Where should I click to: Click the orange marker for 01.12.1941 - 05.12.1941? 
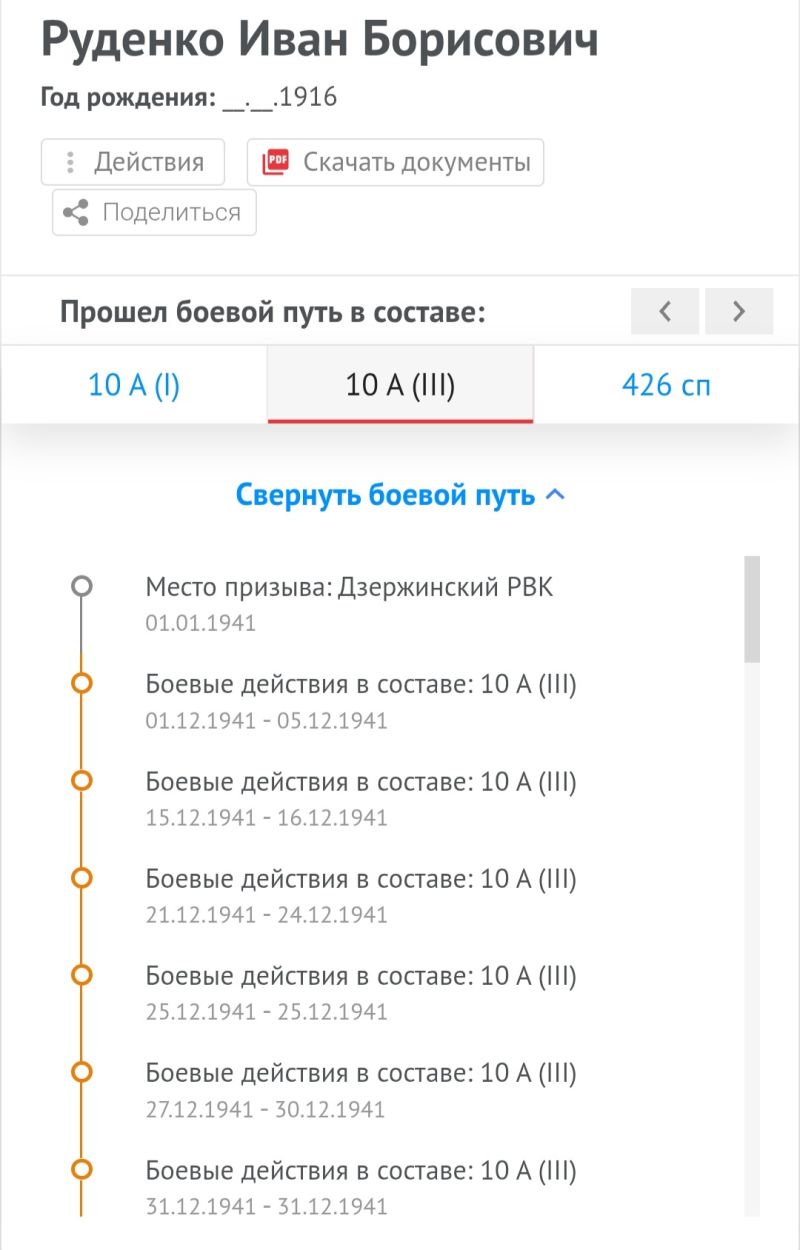tap(82, 684)
